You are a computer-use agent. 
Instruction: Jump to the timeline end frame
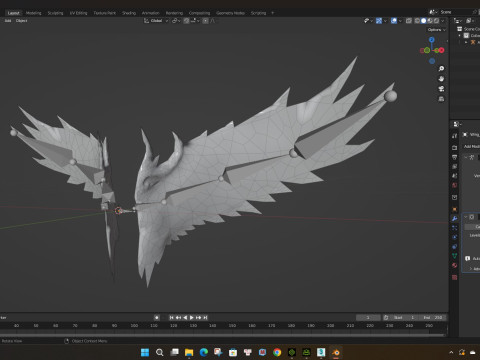point(205,317)
